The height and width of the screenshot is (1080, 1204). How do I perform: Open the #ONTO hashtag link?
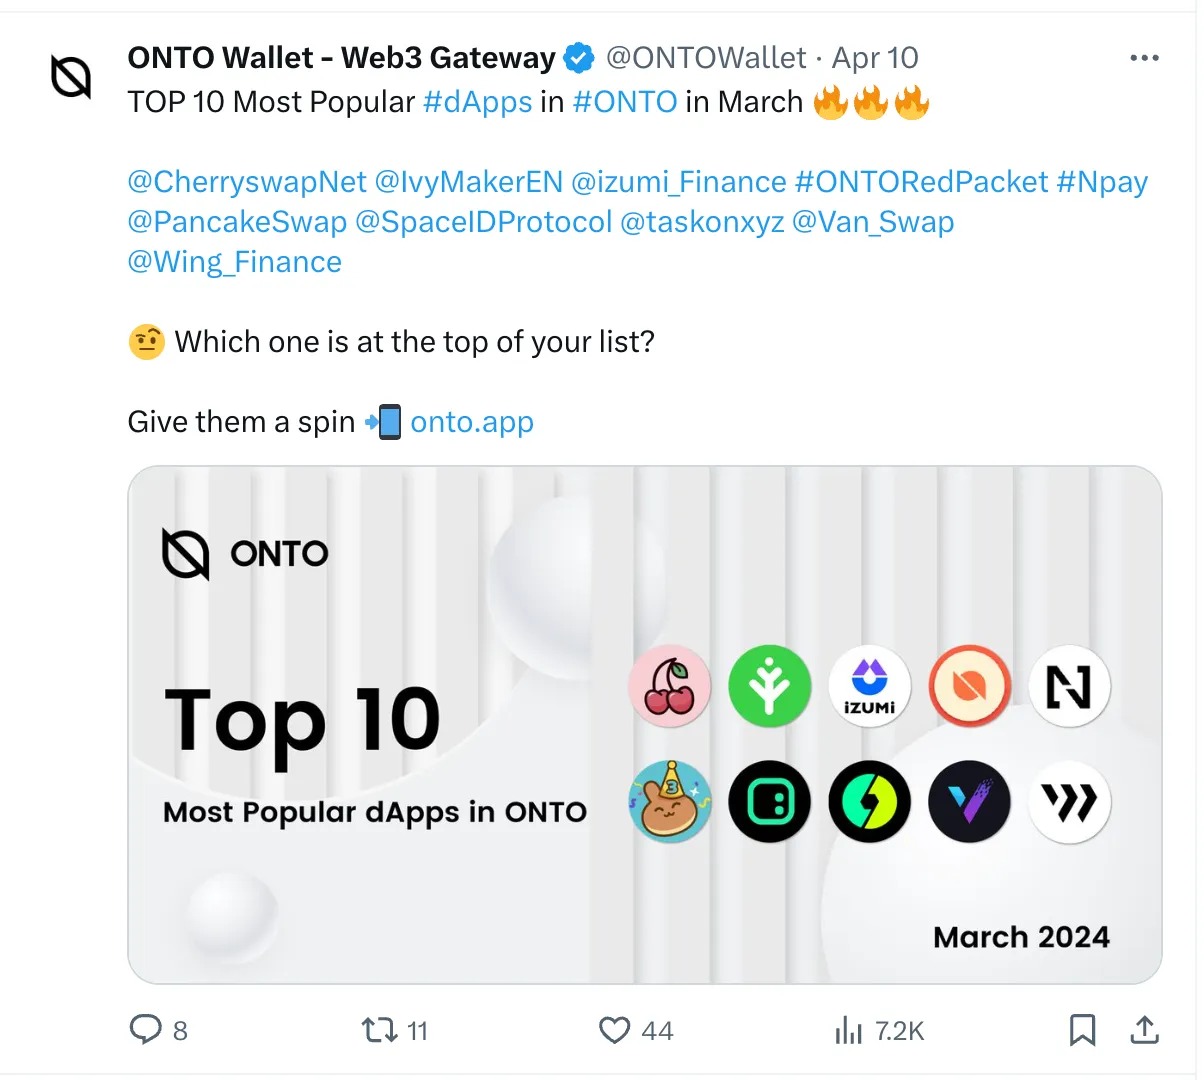coord(625,102)
